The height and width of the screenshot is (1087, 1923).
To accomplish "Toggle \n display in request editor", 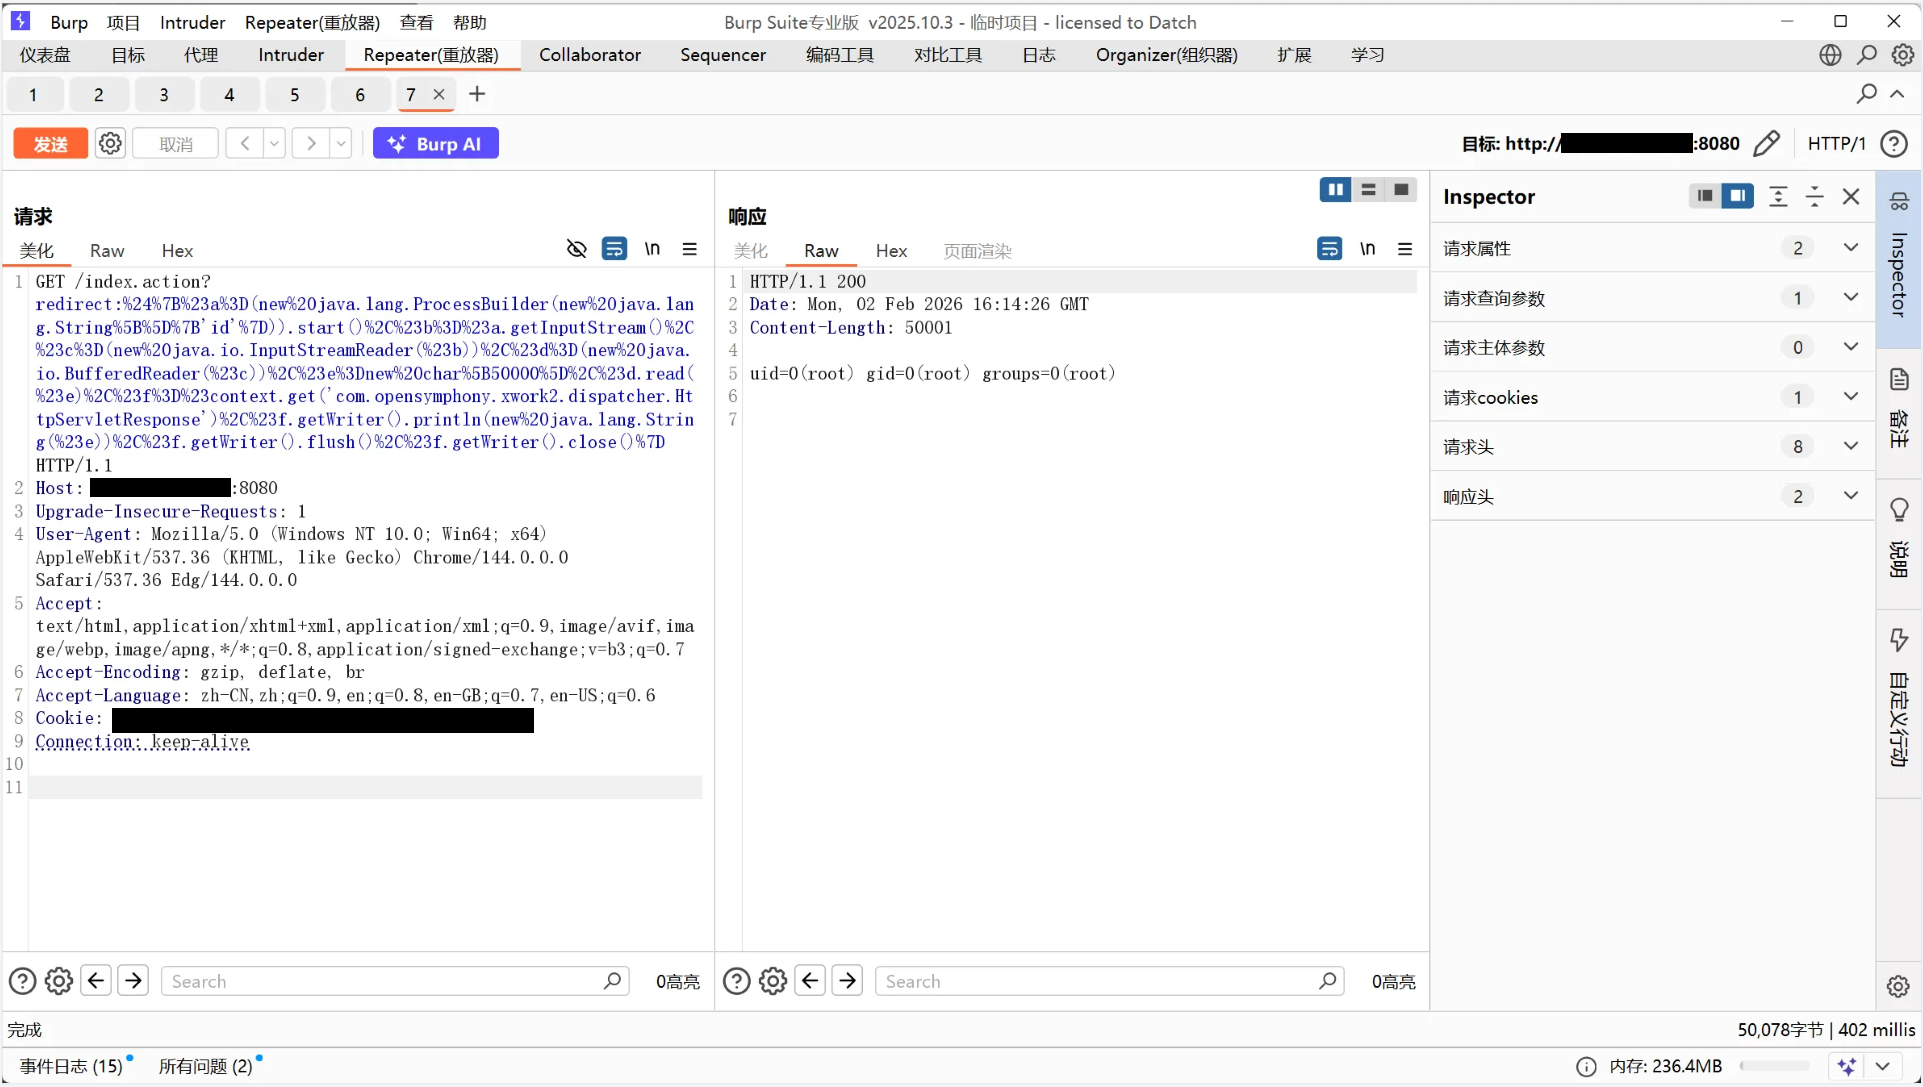I will [x=652, y=249].
